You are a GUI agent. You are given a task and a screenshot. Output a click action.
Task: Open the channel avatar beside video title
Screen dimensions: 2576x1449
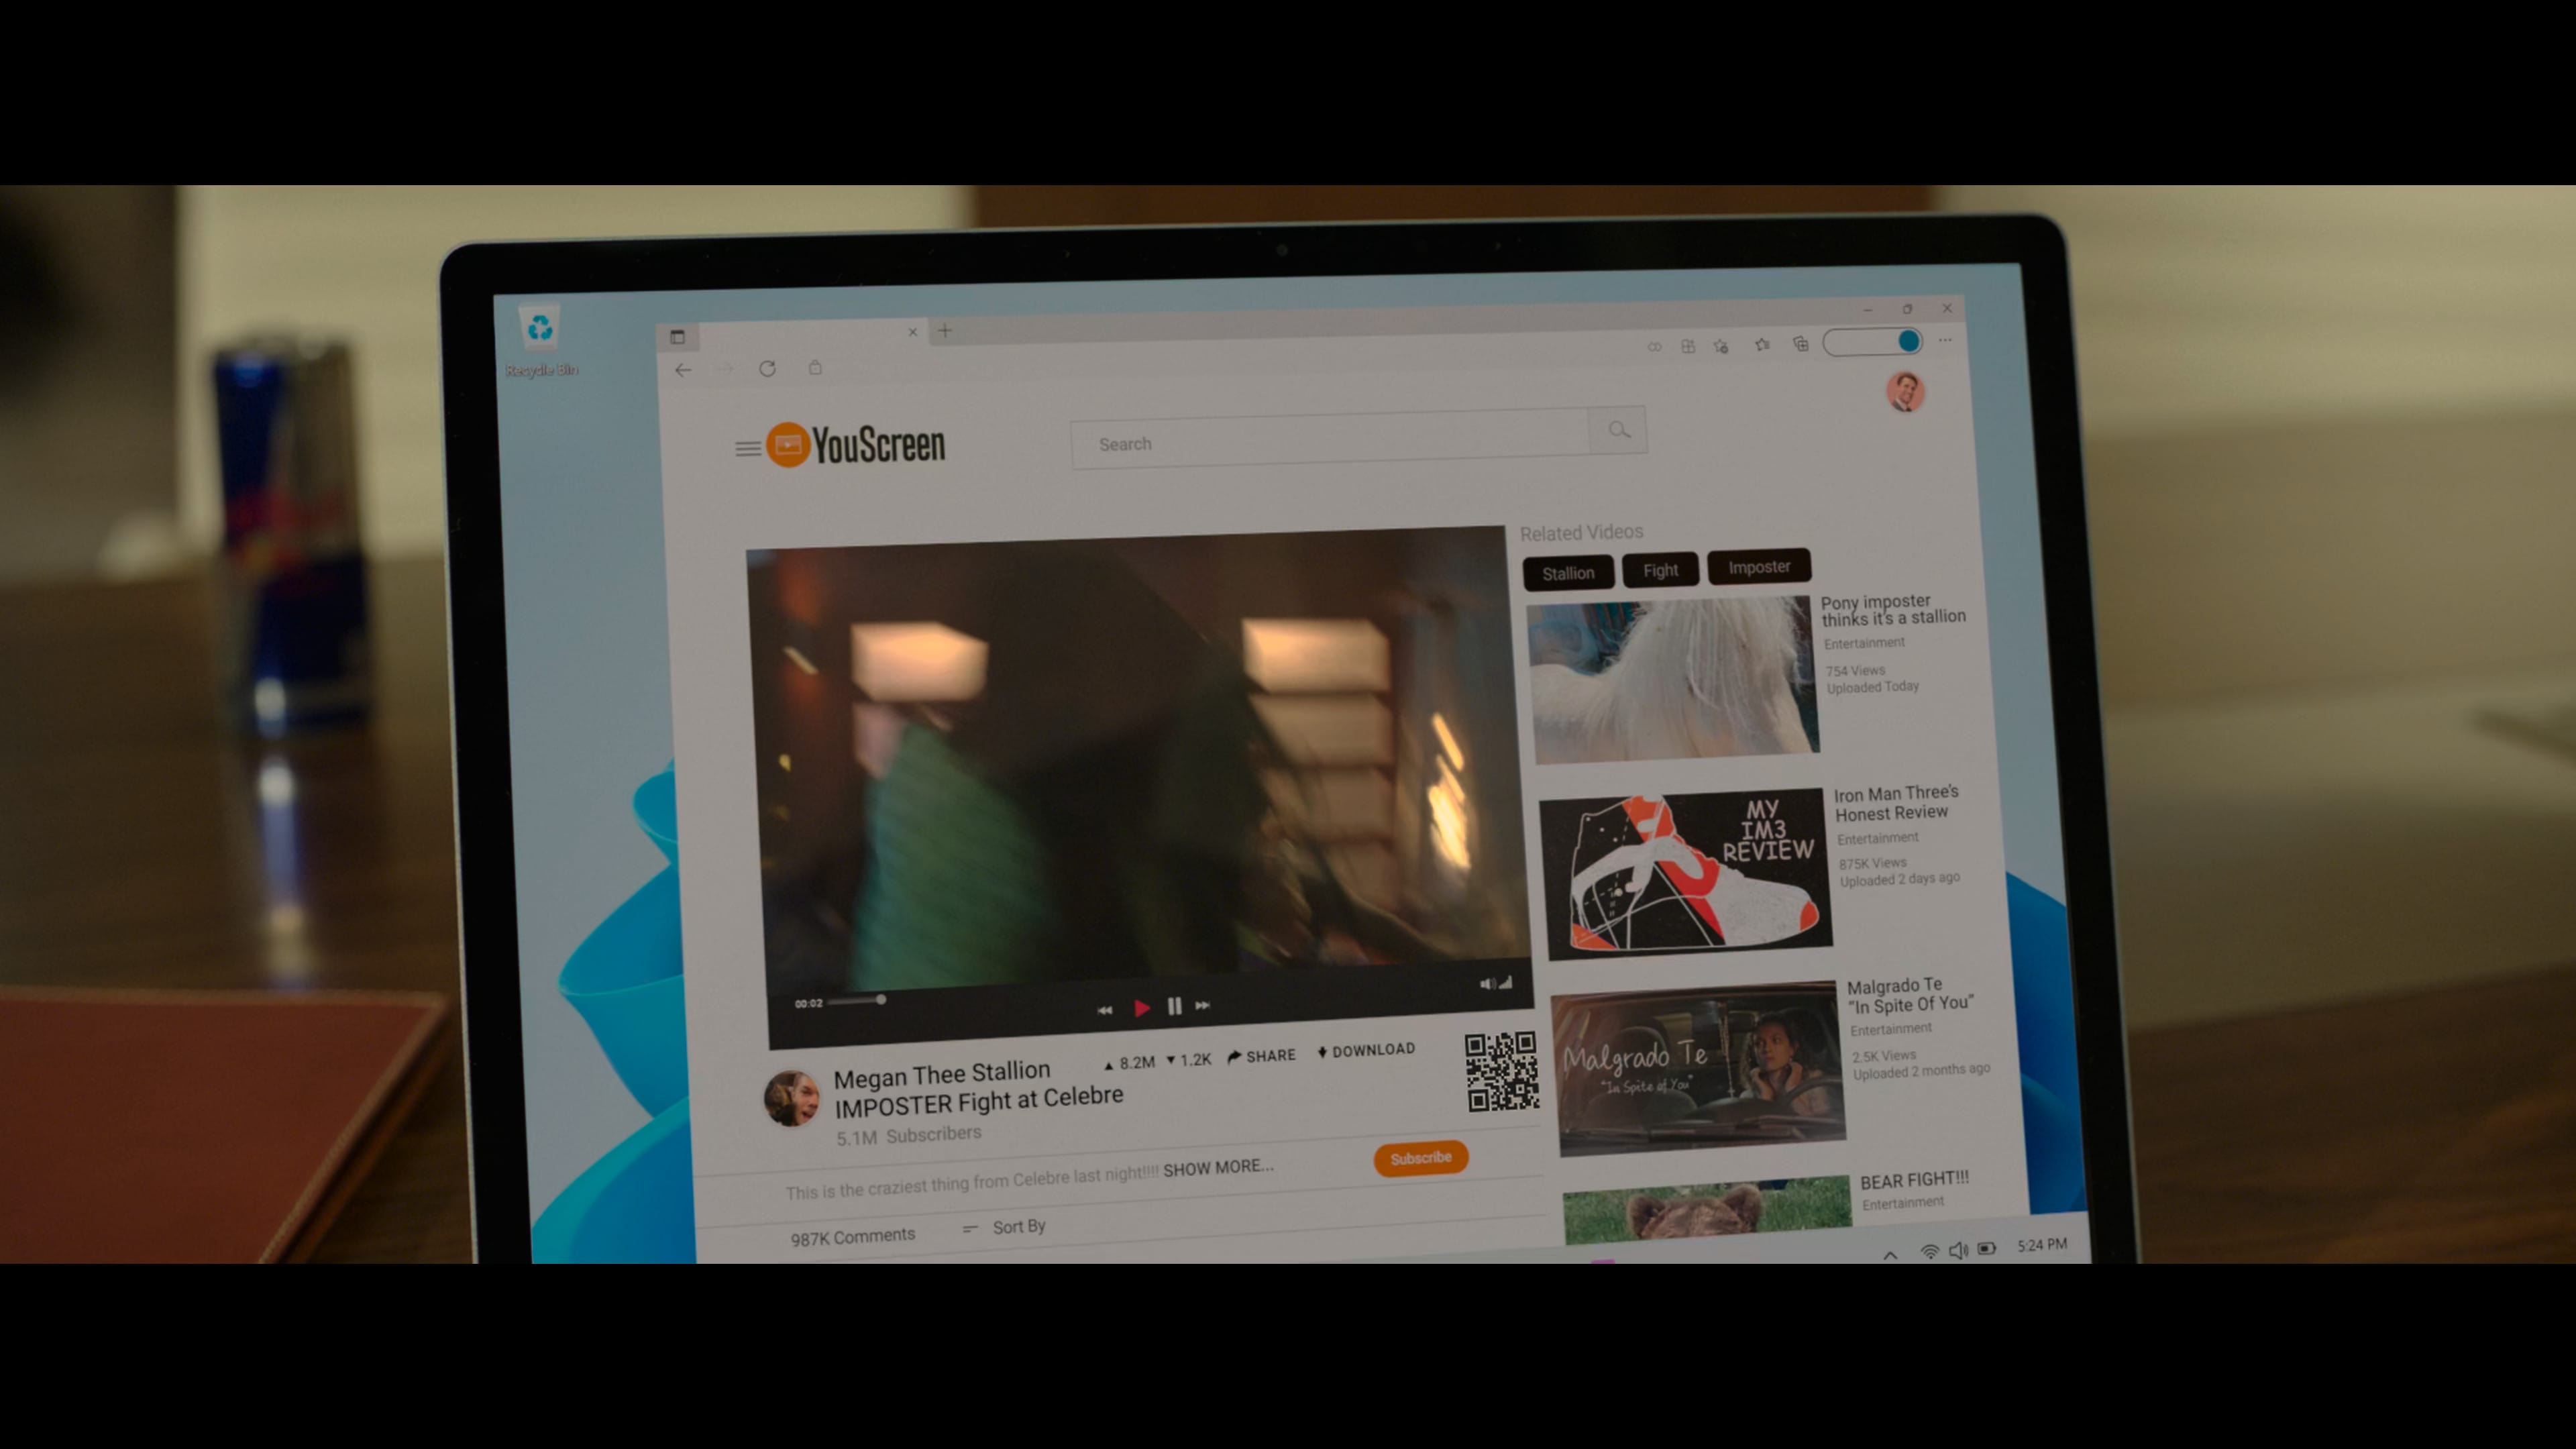point(792,1098)
